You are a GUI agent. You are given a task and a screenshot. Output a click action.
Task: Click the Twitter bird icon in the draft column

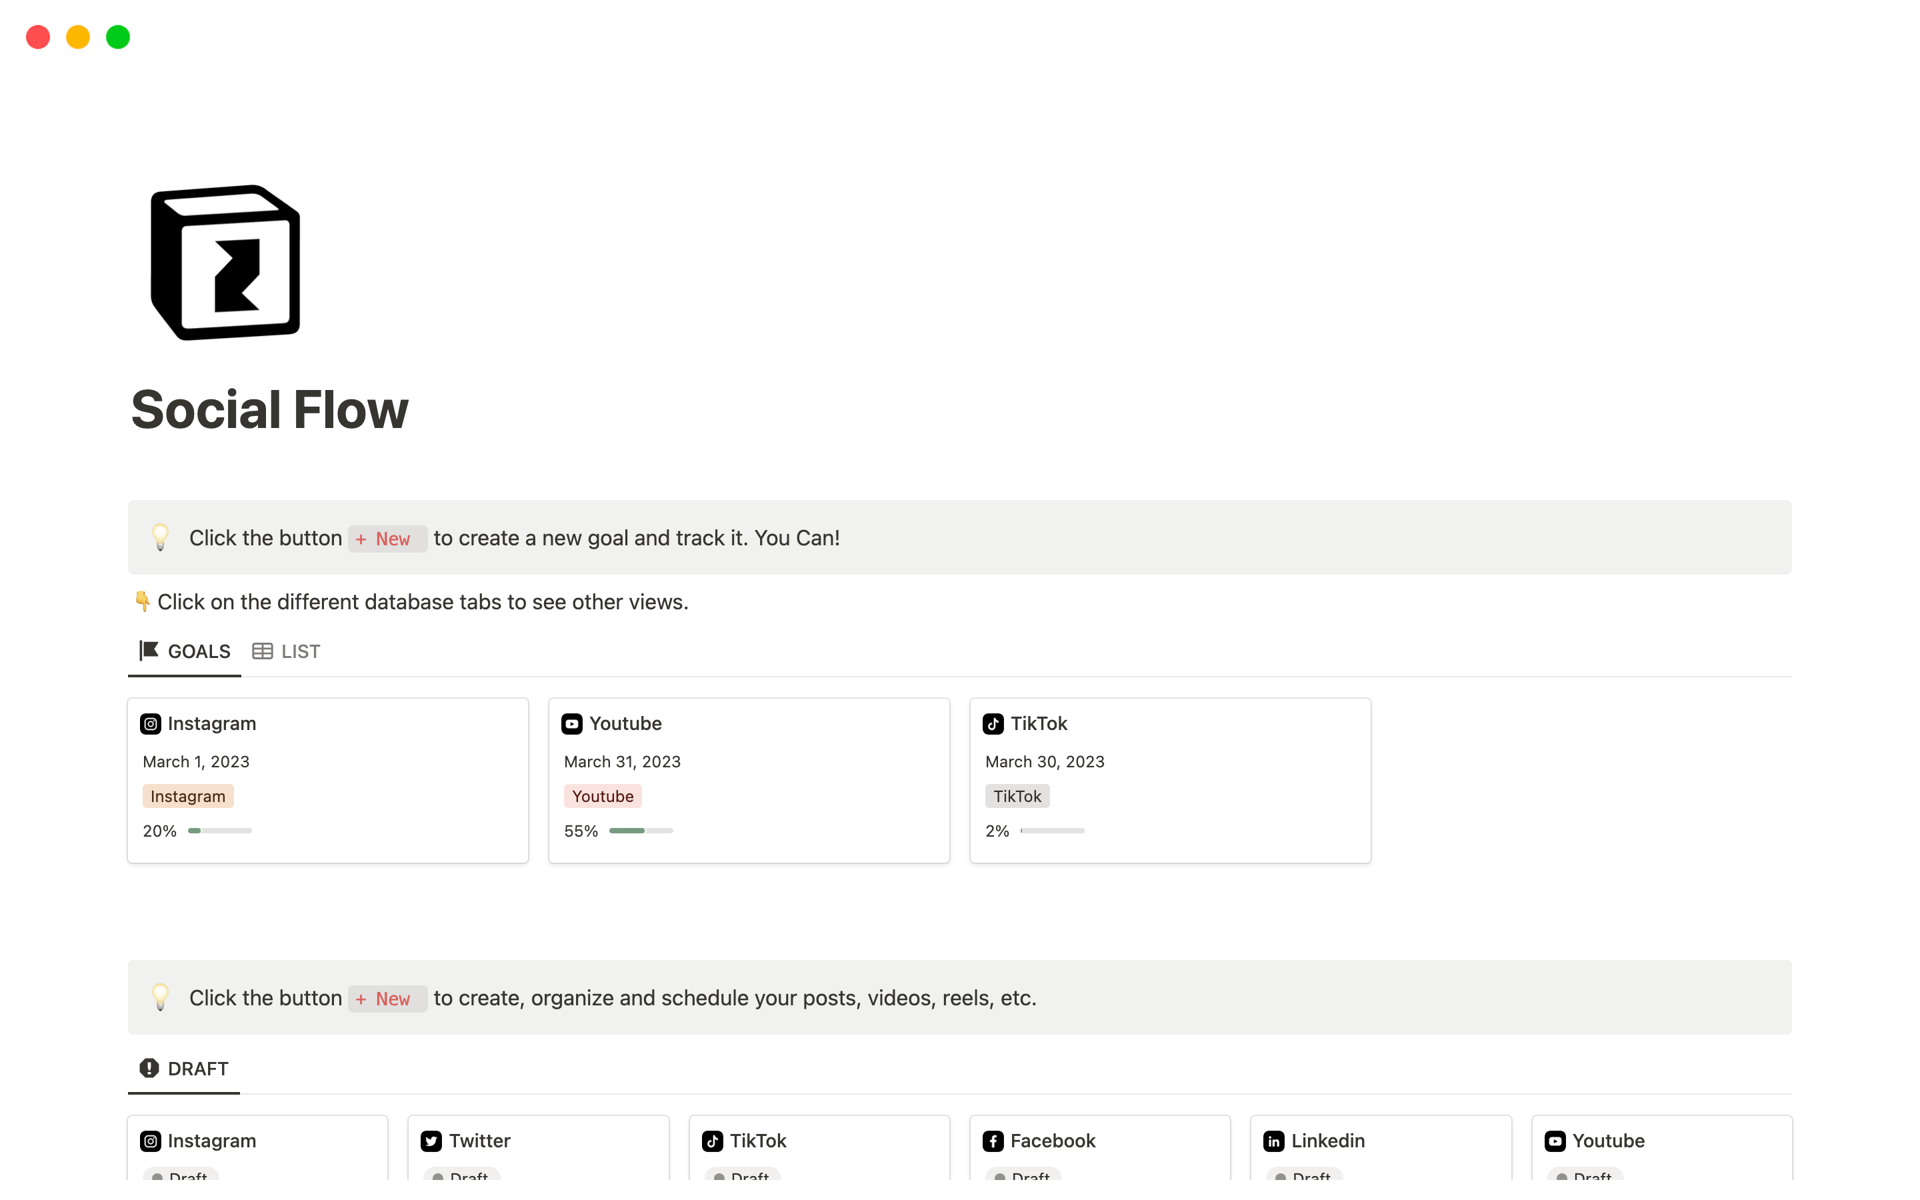(431, 1141)
